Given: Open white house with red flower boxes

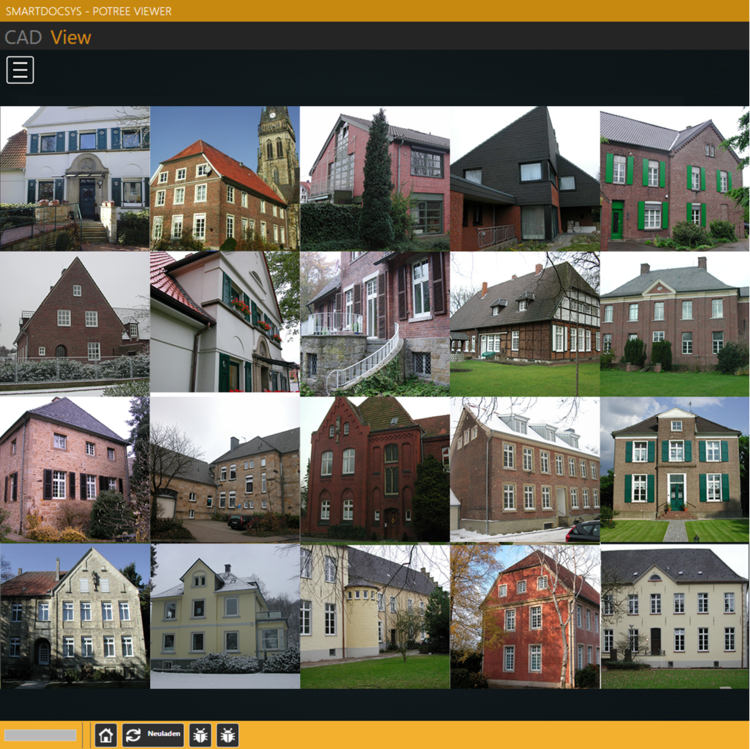Looking at the screenshot, I should tap(225, 324).
